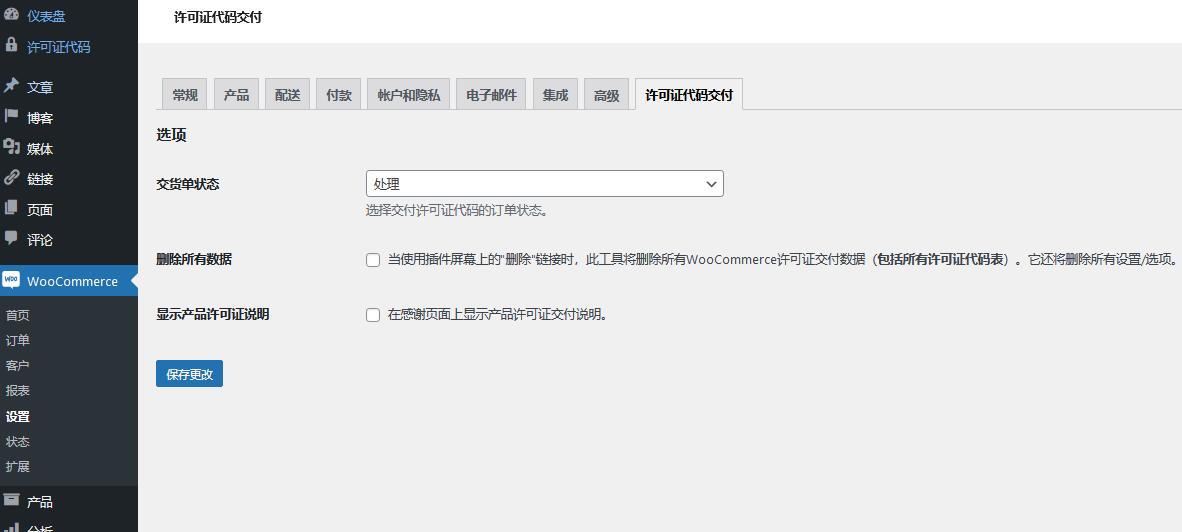Click the 许可证代码交付 page title
The height and width of the screenshot is (532, 1182).
click(x=218, y=17)
